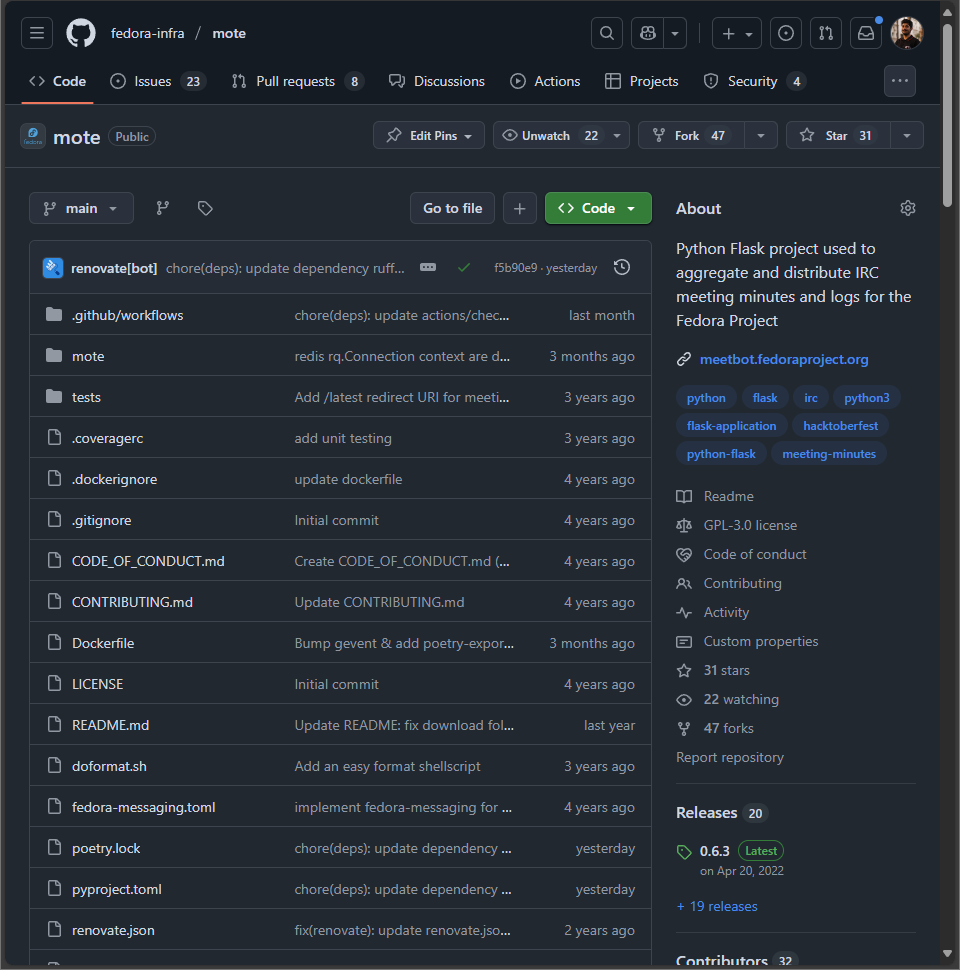Viewport: 960px width, 970px height.
Task: View commit history via the clock icon
Action: (x=620, y=268)
